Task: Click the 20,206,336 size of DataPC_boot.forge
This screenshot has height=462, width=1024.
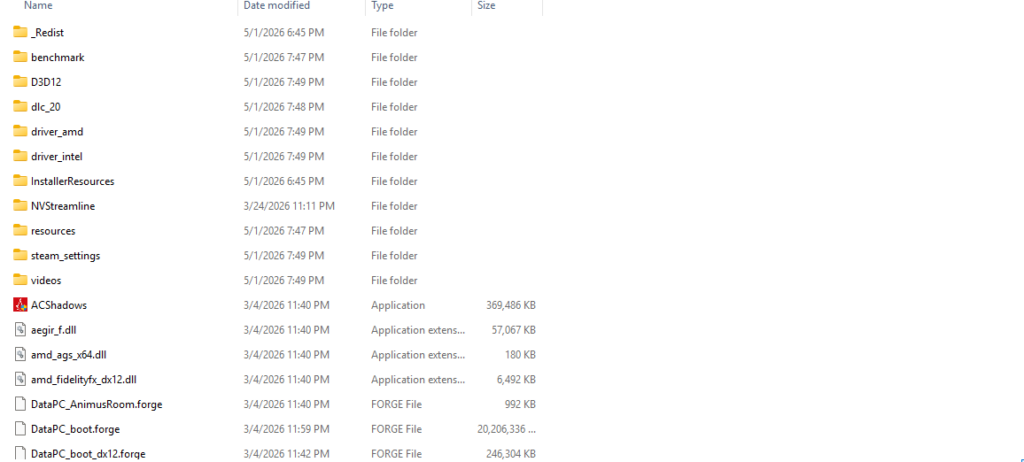Action: [x=507, y=429]
